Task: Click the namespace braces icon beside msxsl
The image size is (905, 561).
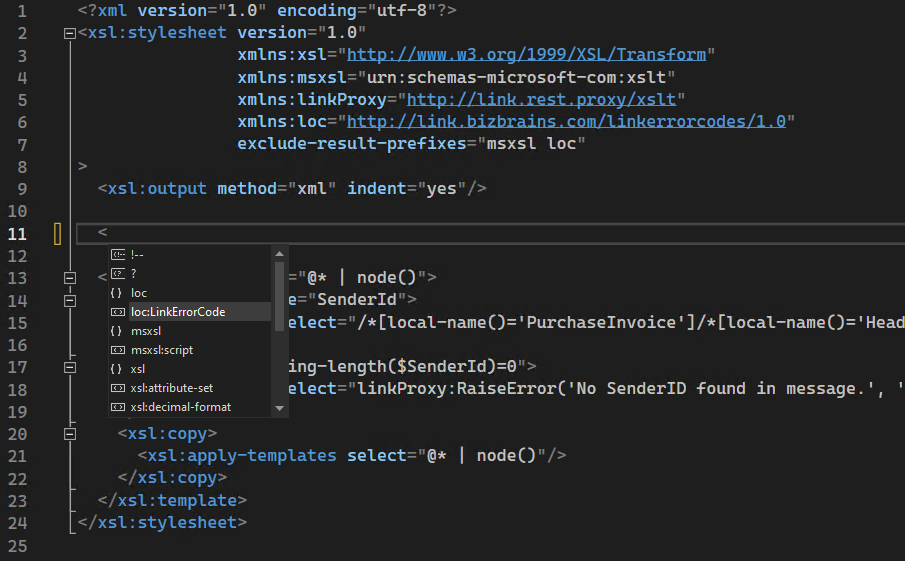Action: click(118, 331)
